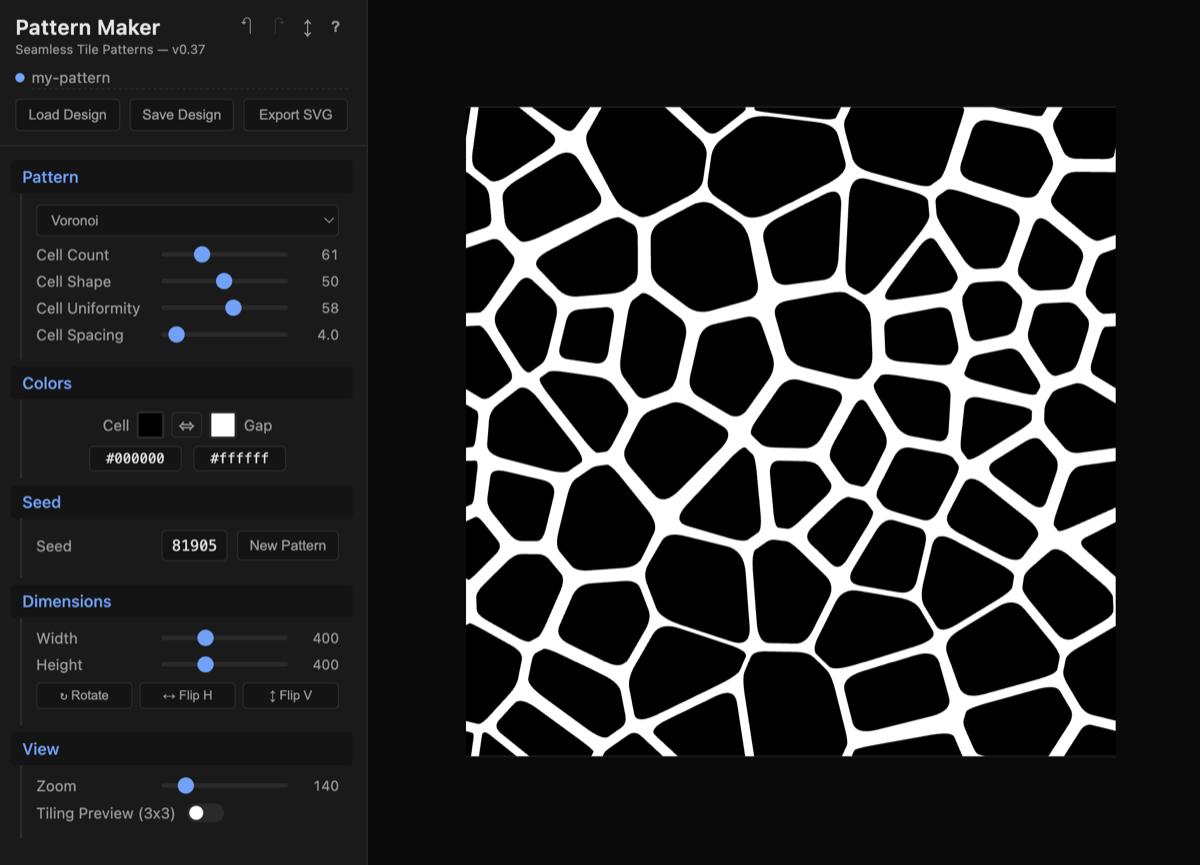The image size is (1200, 865).
Task: Click the Voronoi pattern preview canvas
Action: tap(791, 431)
